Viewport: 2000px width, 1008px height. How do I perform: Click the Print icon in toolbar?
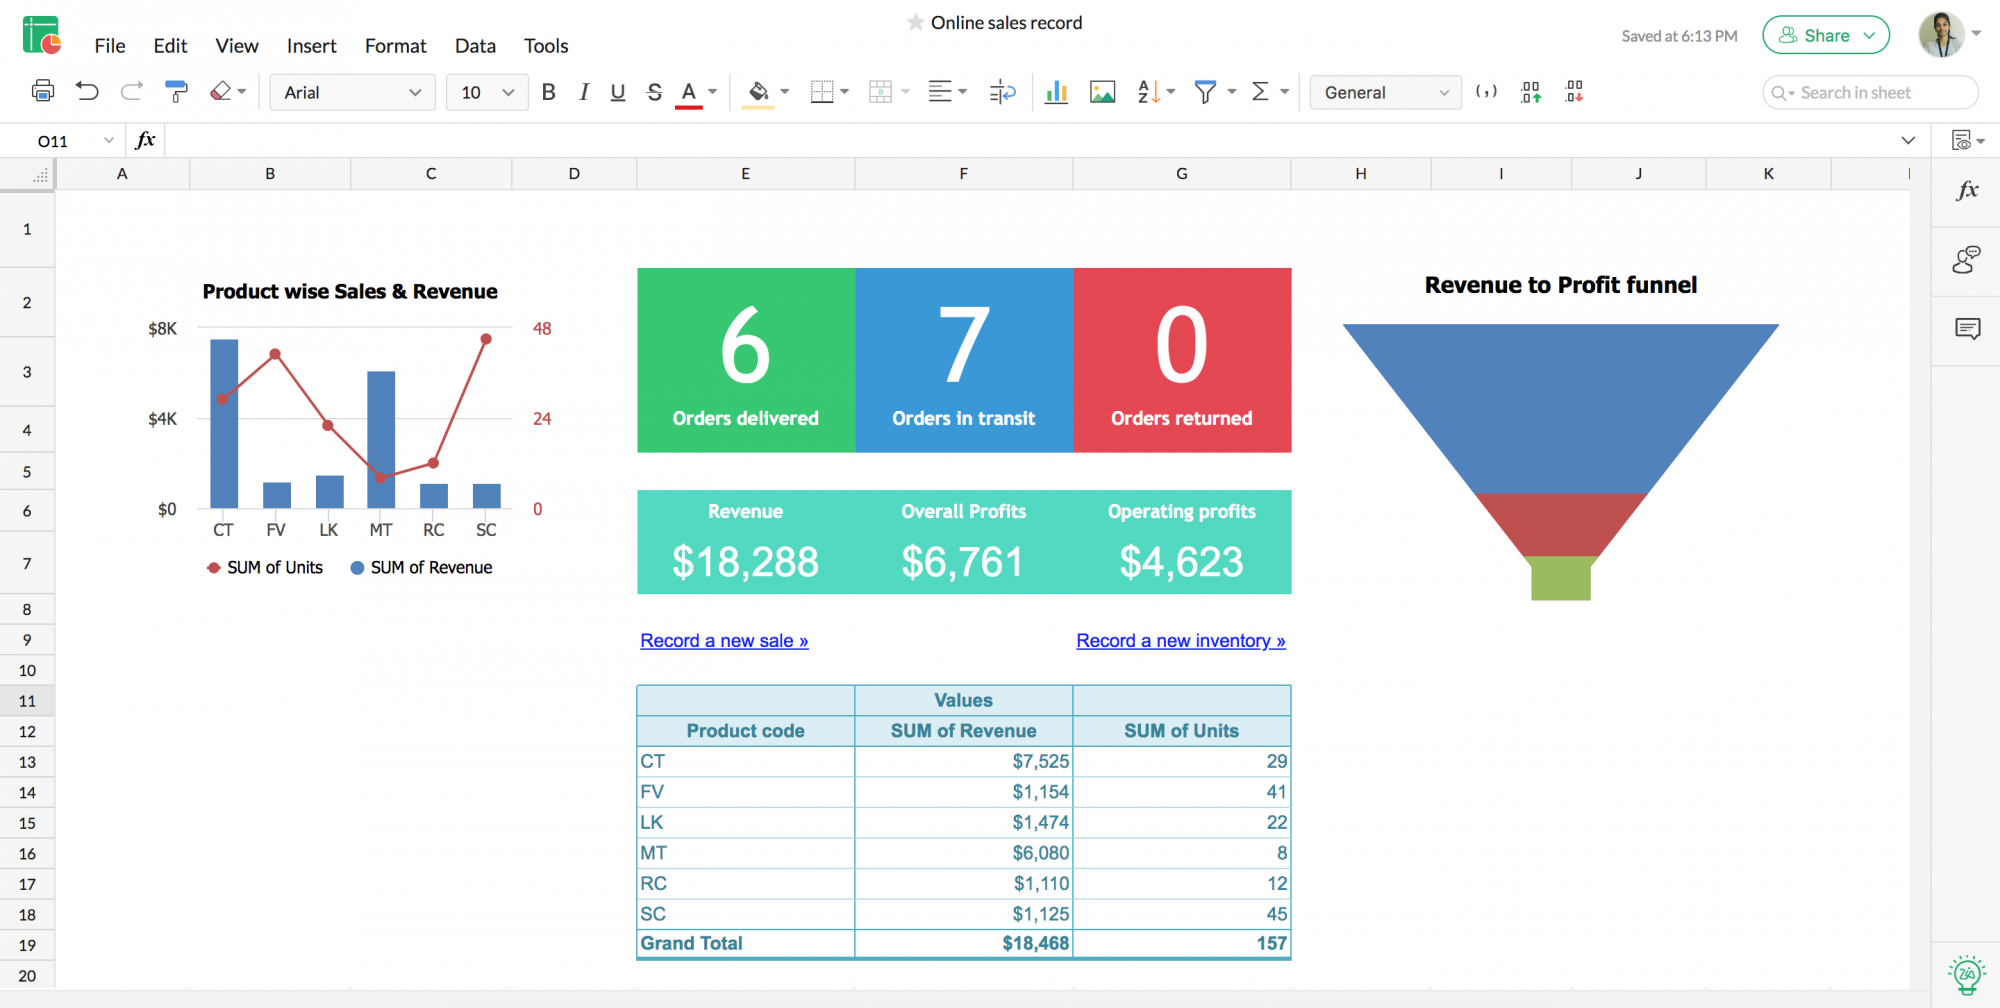pyautogui.click(x=43, y=92)
